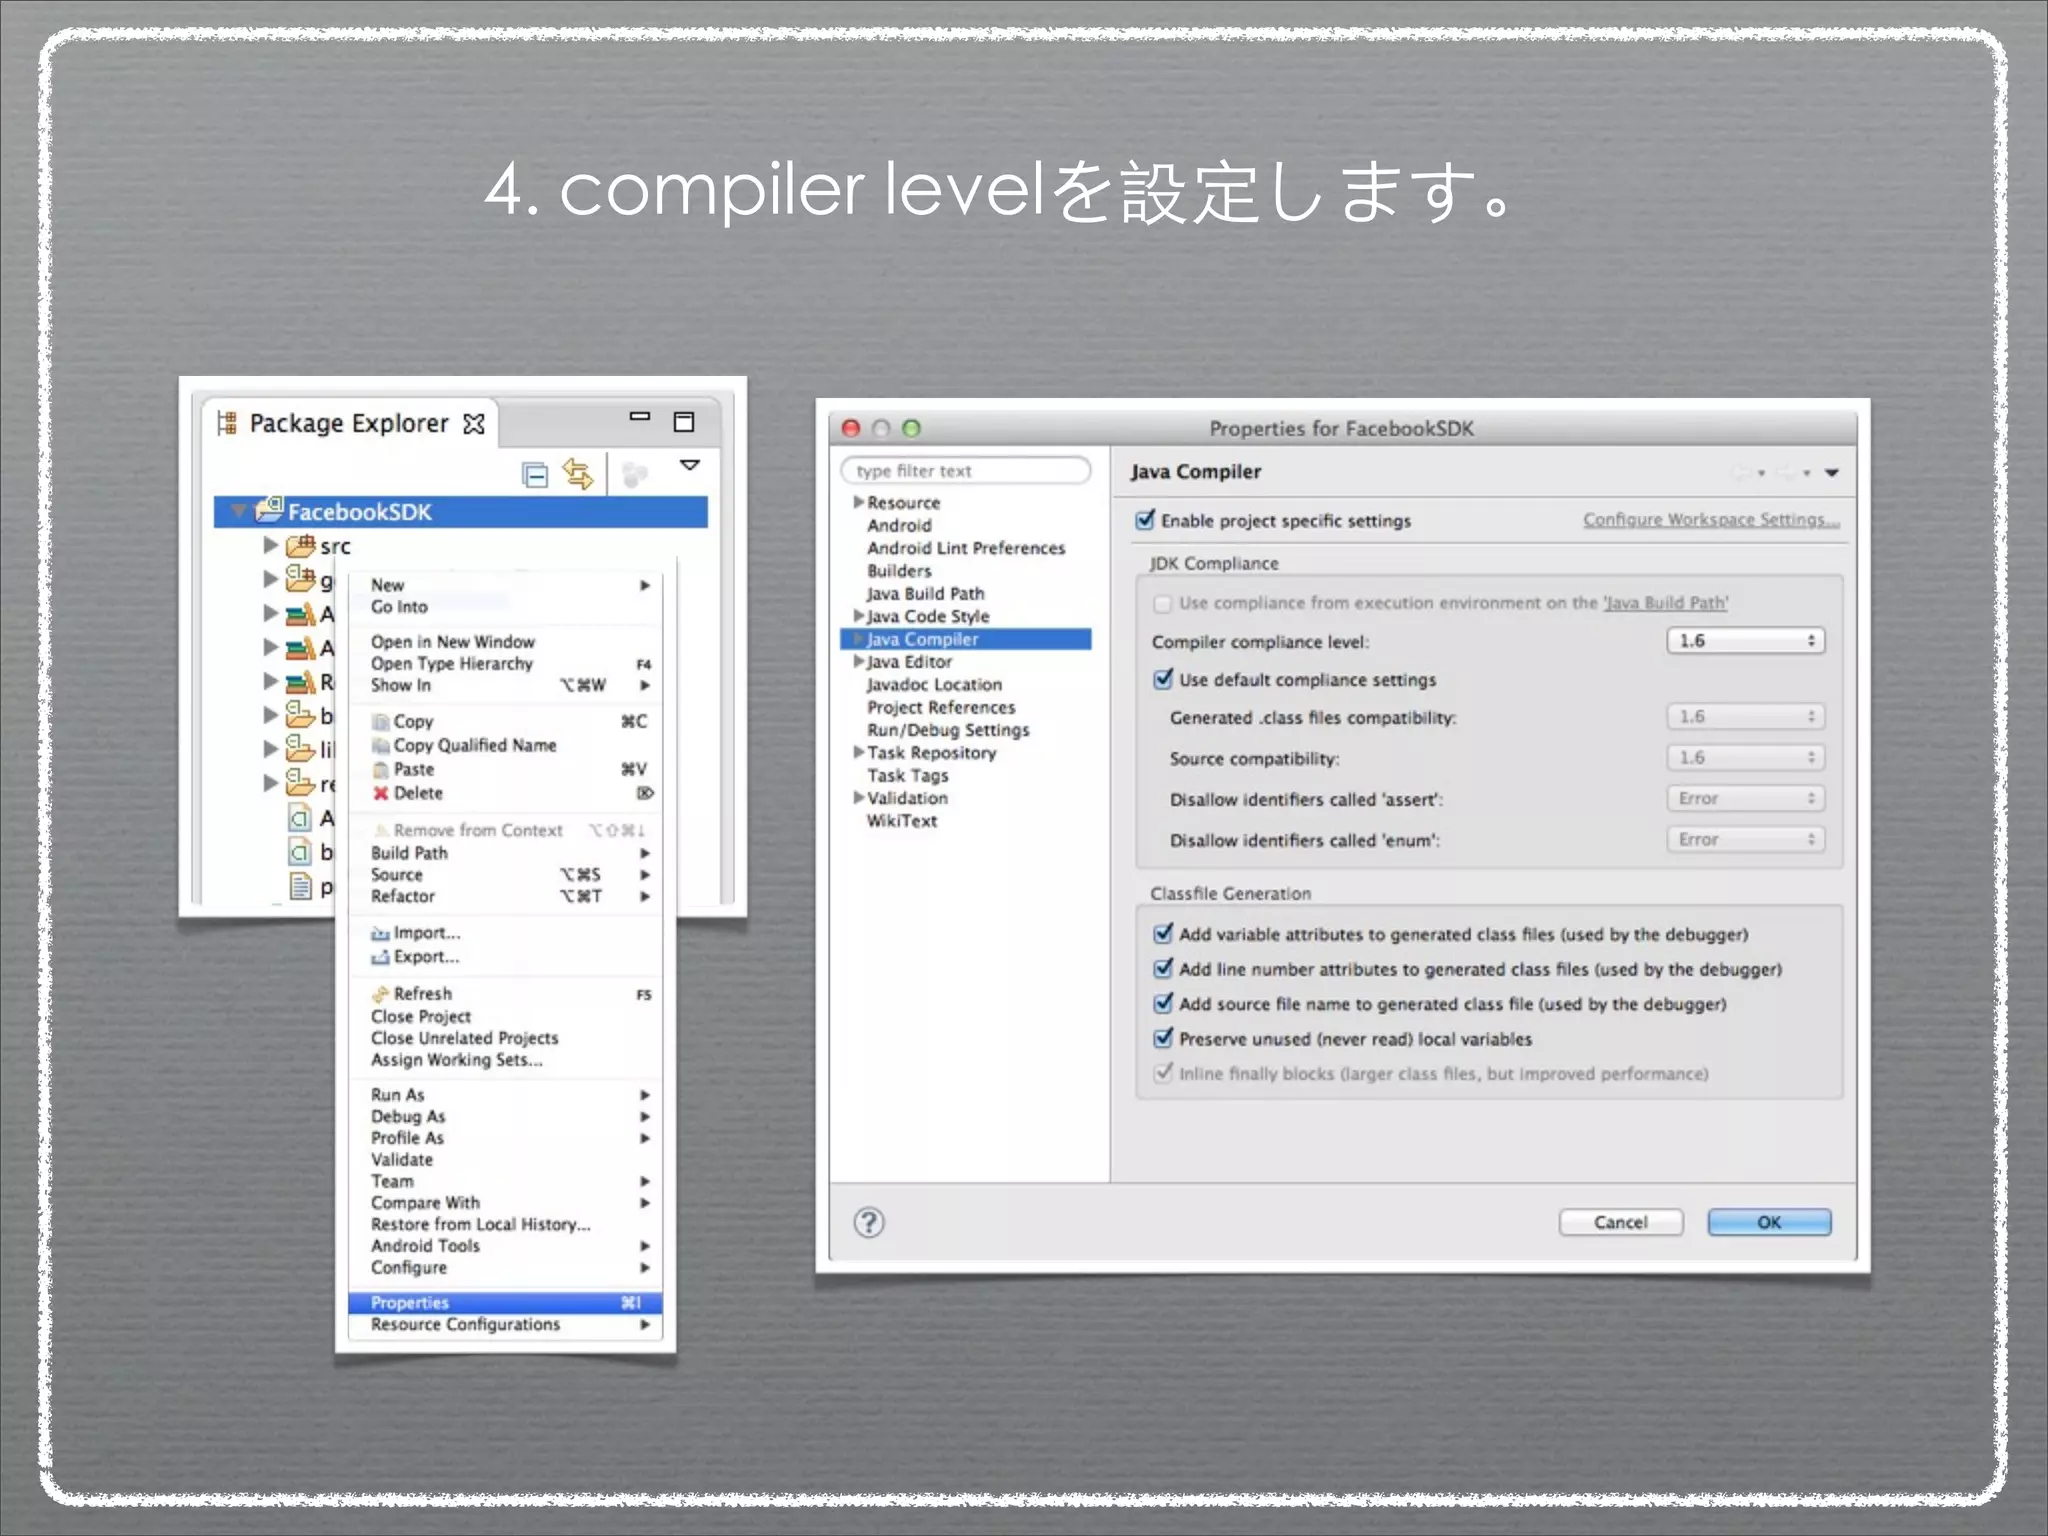The width and height of the screenshot is (2048, 1536).
Task: Open Disallow identifiers called 'assert' dropdown
Action: [1746, 799]
